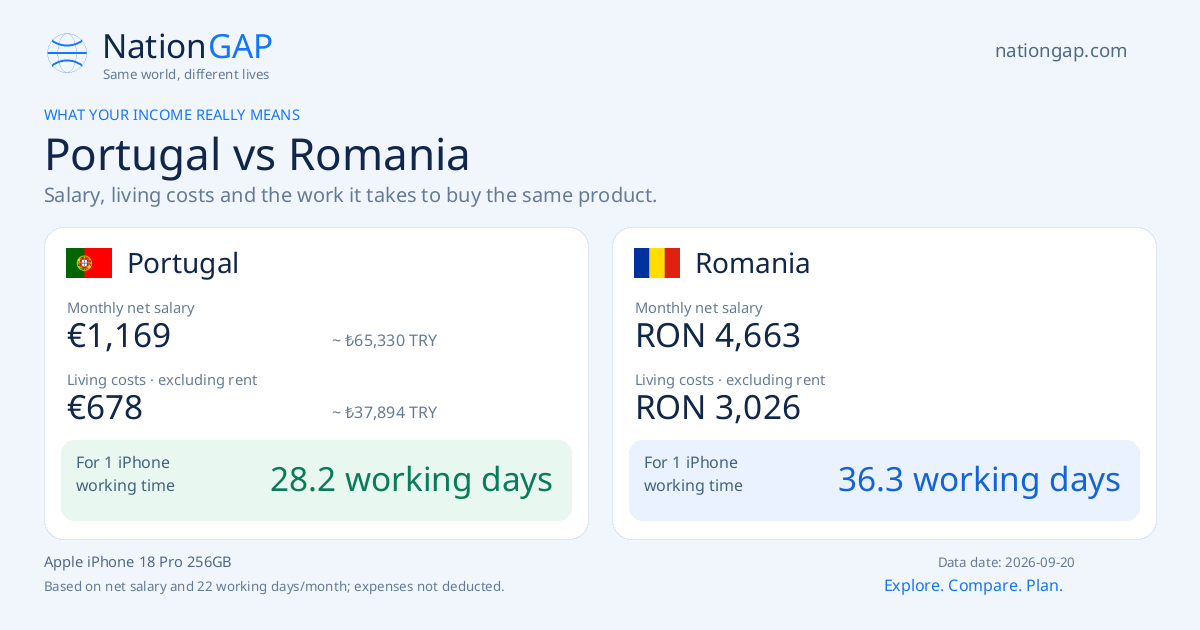Screen dimensions: 1200x630
Task: Click the NationGAP brand name
Action: [188, 46]
